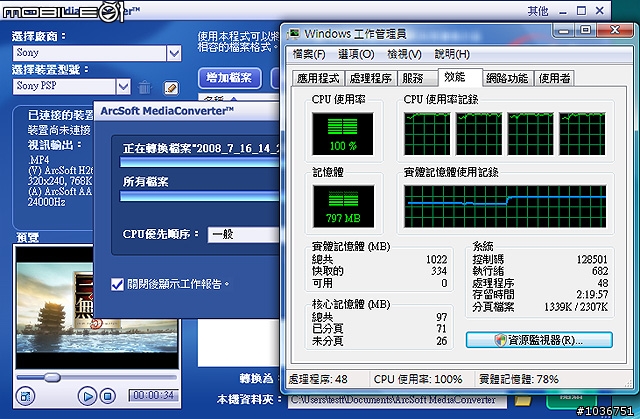Image resolution: width=640 pixels, height=419 pixels.
Task: Click the 存留時間 value 2:19:57
Action: point(592,295)
